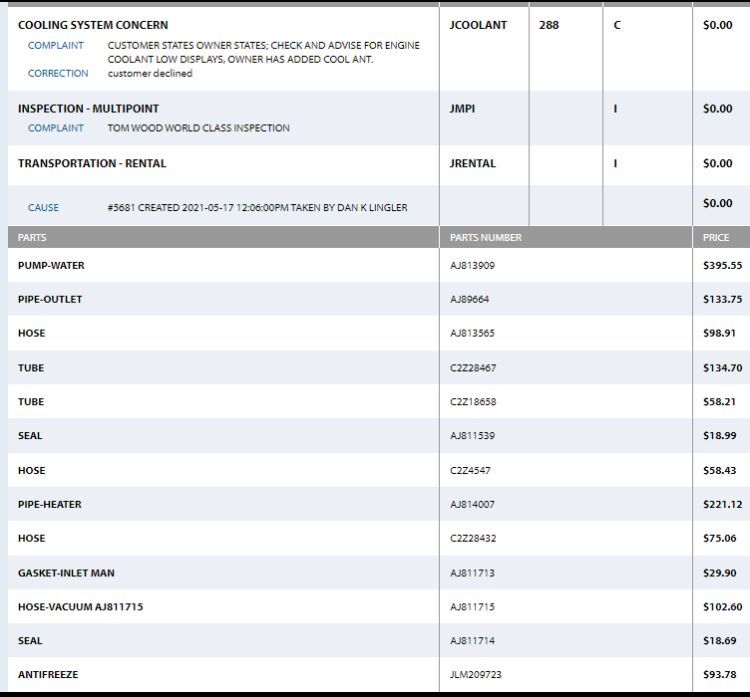
Task: Click the PARTS NUMBER column header
Action: 486,238
